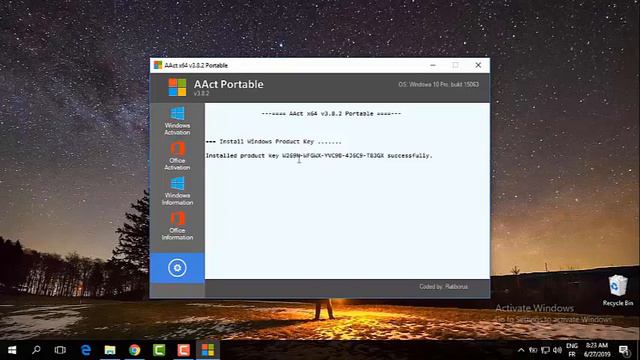Open File Explorer from taskbar
640x360 pixels.
point(110,350)
